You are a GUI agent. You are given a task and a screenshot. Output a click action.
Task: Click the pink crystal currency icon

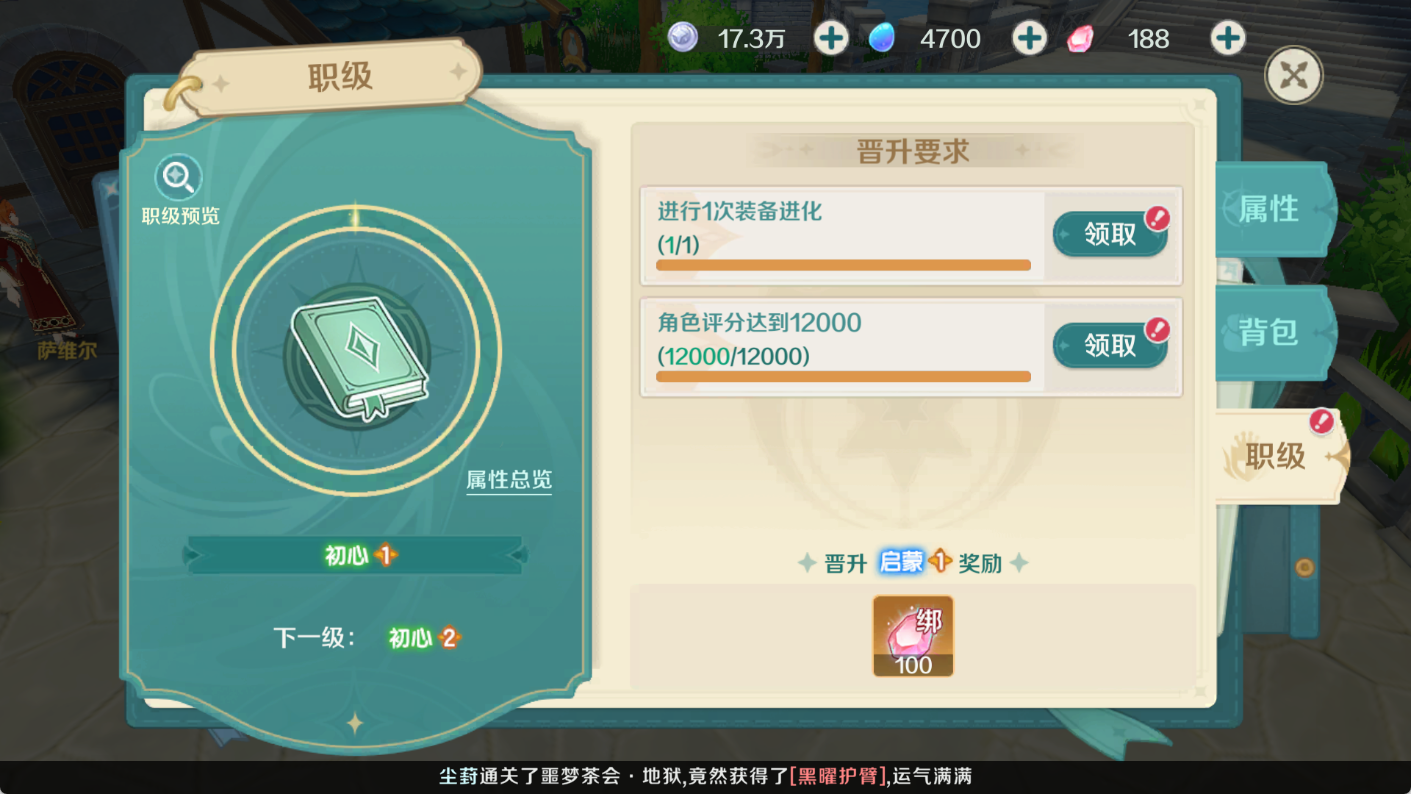point(1080,39)
